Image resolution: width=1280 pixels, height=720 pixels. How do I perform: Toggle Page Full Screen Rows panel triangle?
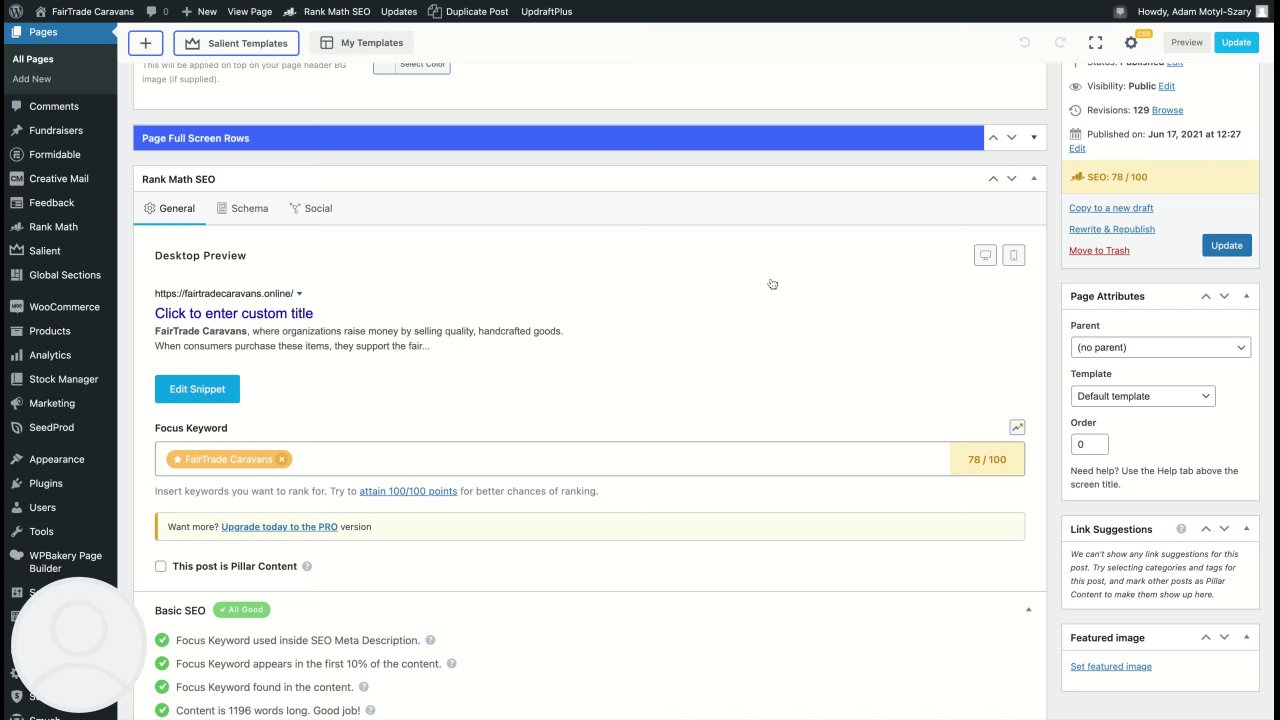(1033, 138)
